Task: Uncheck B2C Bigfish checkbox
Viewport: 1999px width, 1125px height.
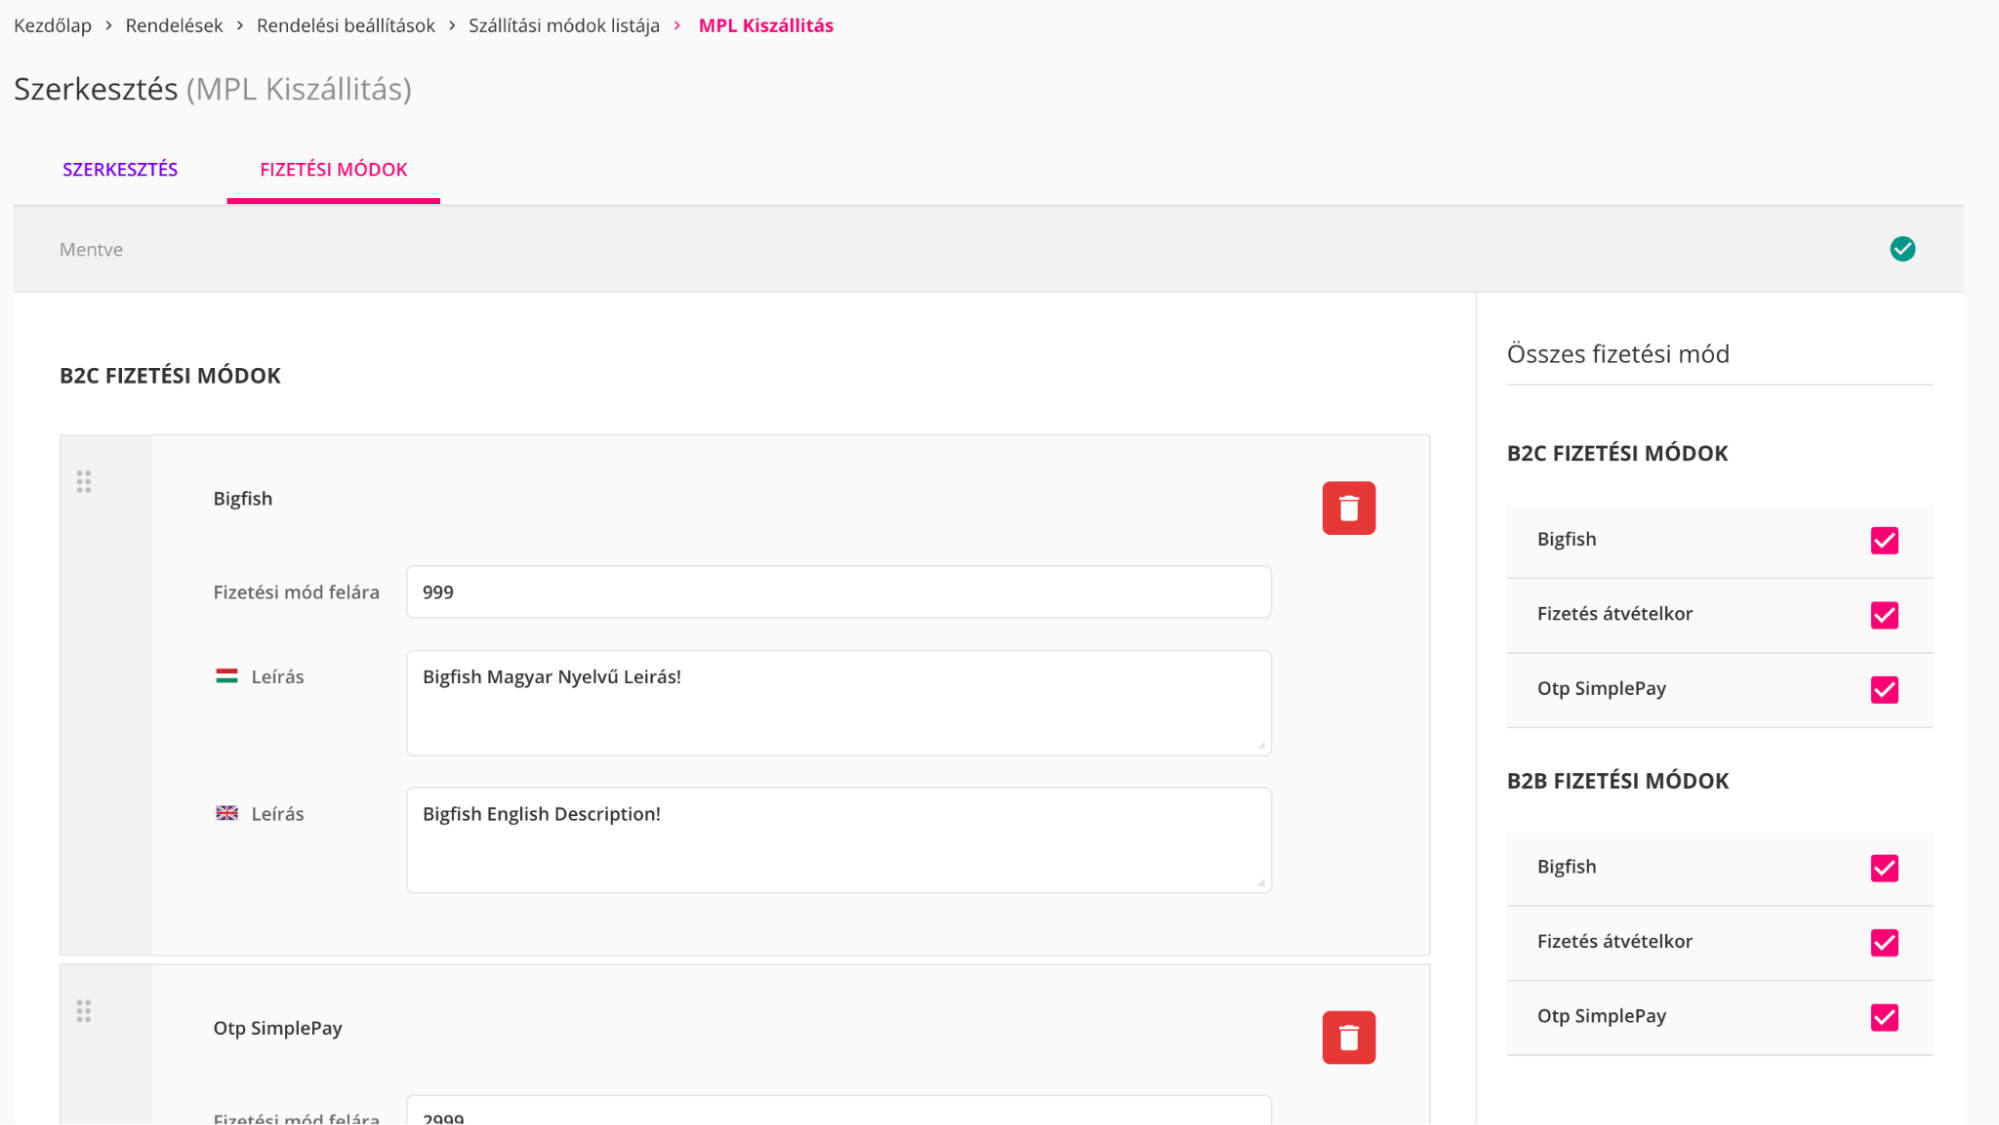Action: 1884,541
